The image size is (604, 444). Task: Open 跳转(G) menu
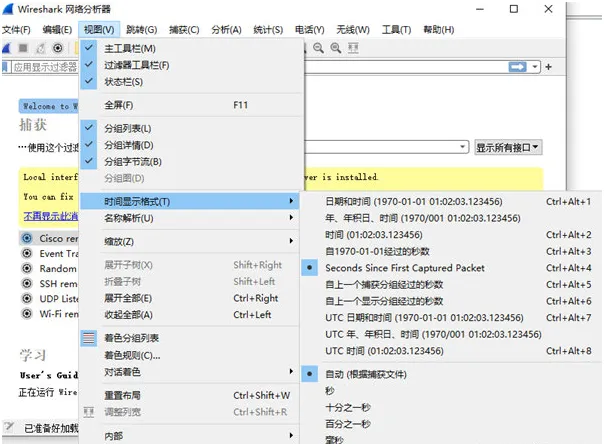click(141, 30)
